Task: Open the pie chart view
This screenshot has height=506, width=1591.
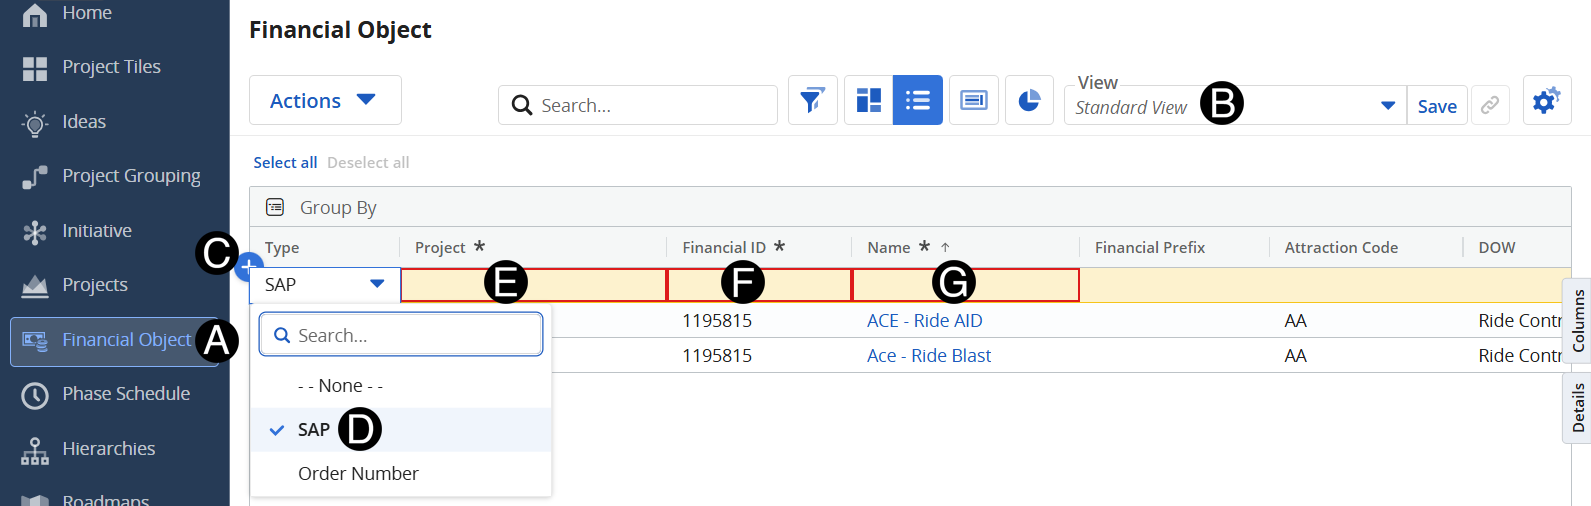Action: pos(1029,101)
